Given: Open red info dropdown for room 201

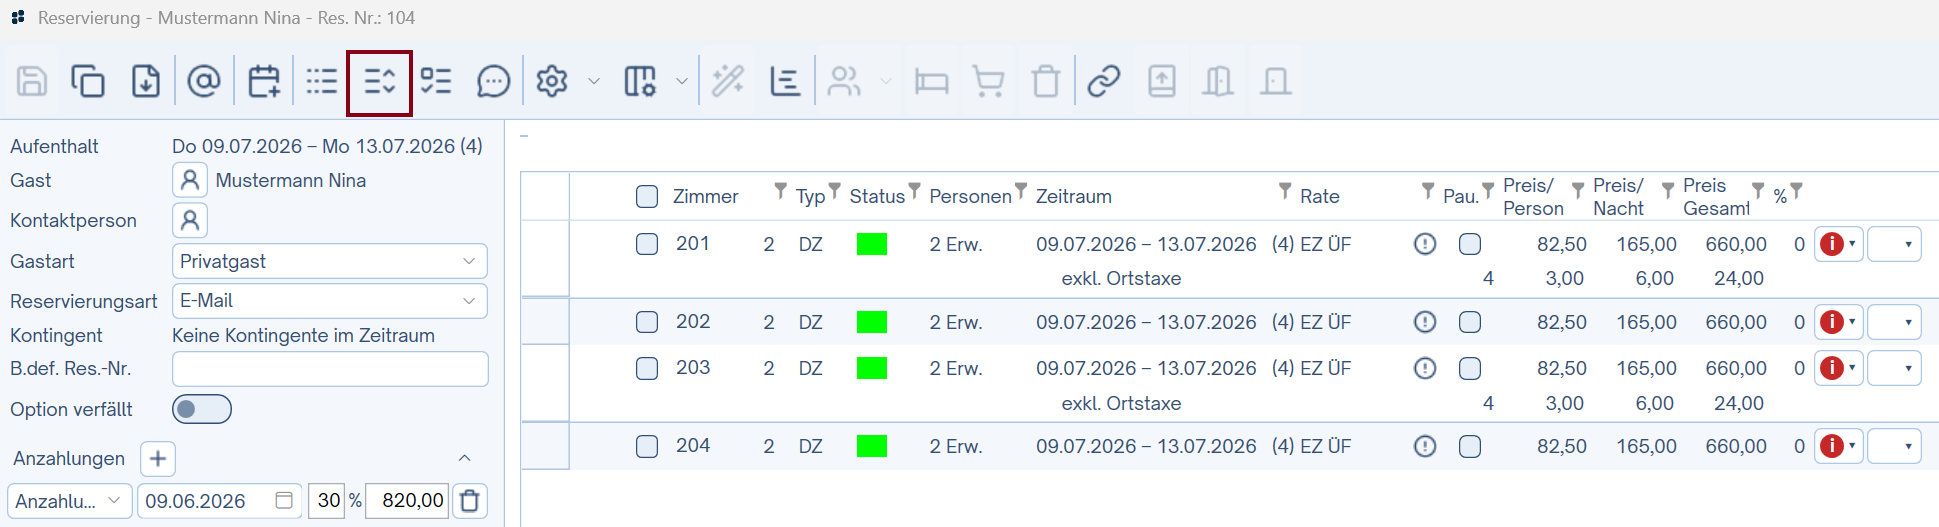Looking at the screenshot, I should [x=1839, y=244].
